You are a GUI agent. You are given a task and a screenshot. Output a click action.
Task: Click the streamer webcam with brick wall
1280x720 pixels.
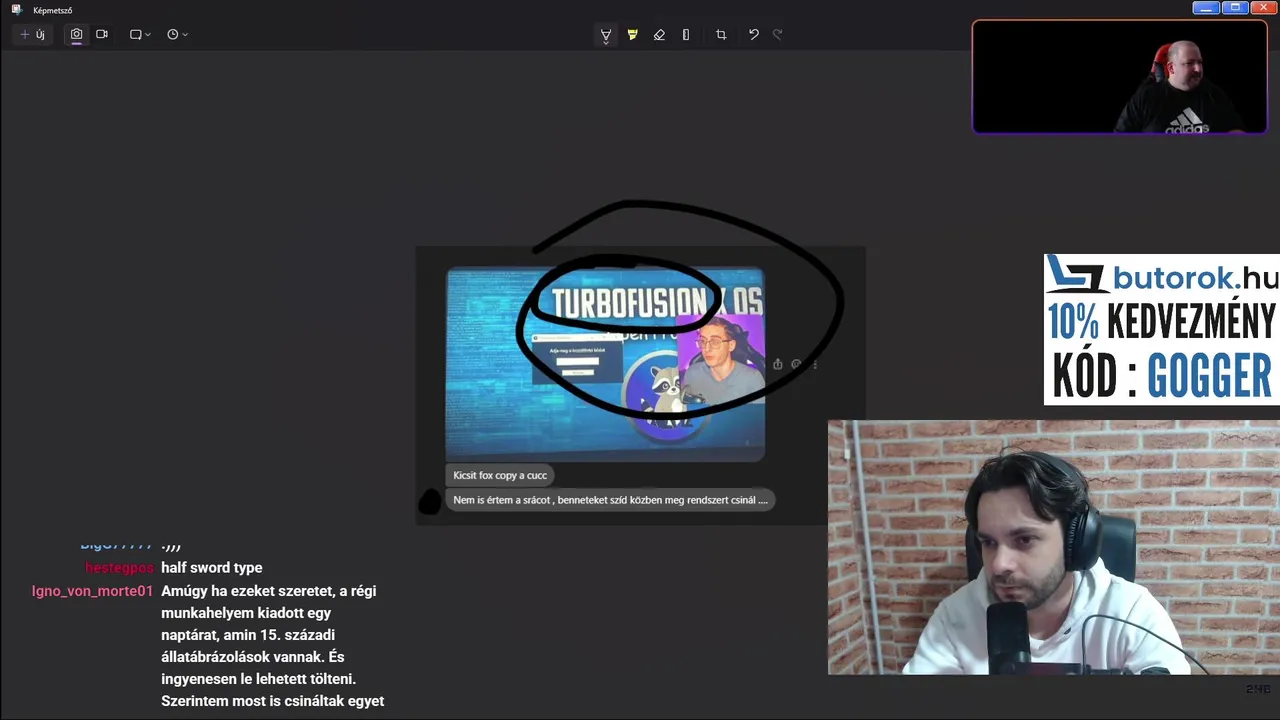tap(1053, 547)
